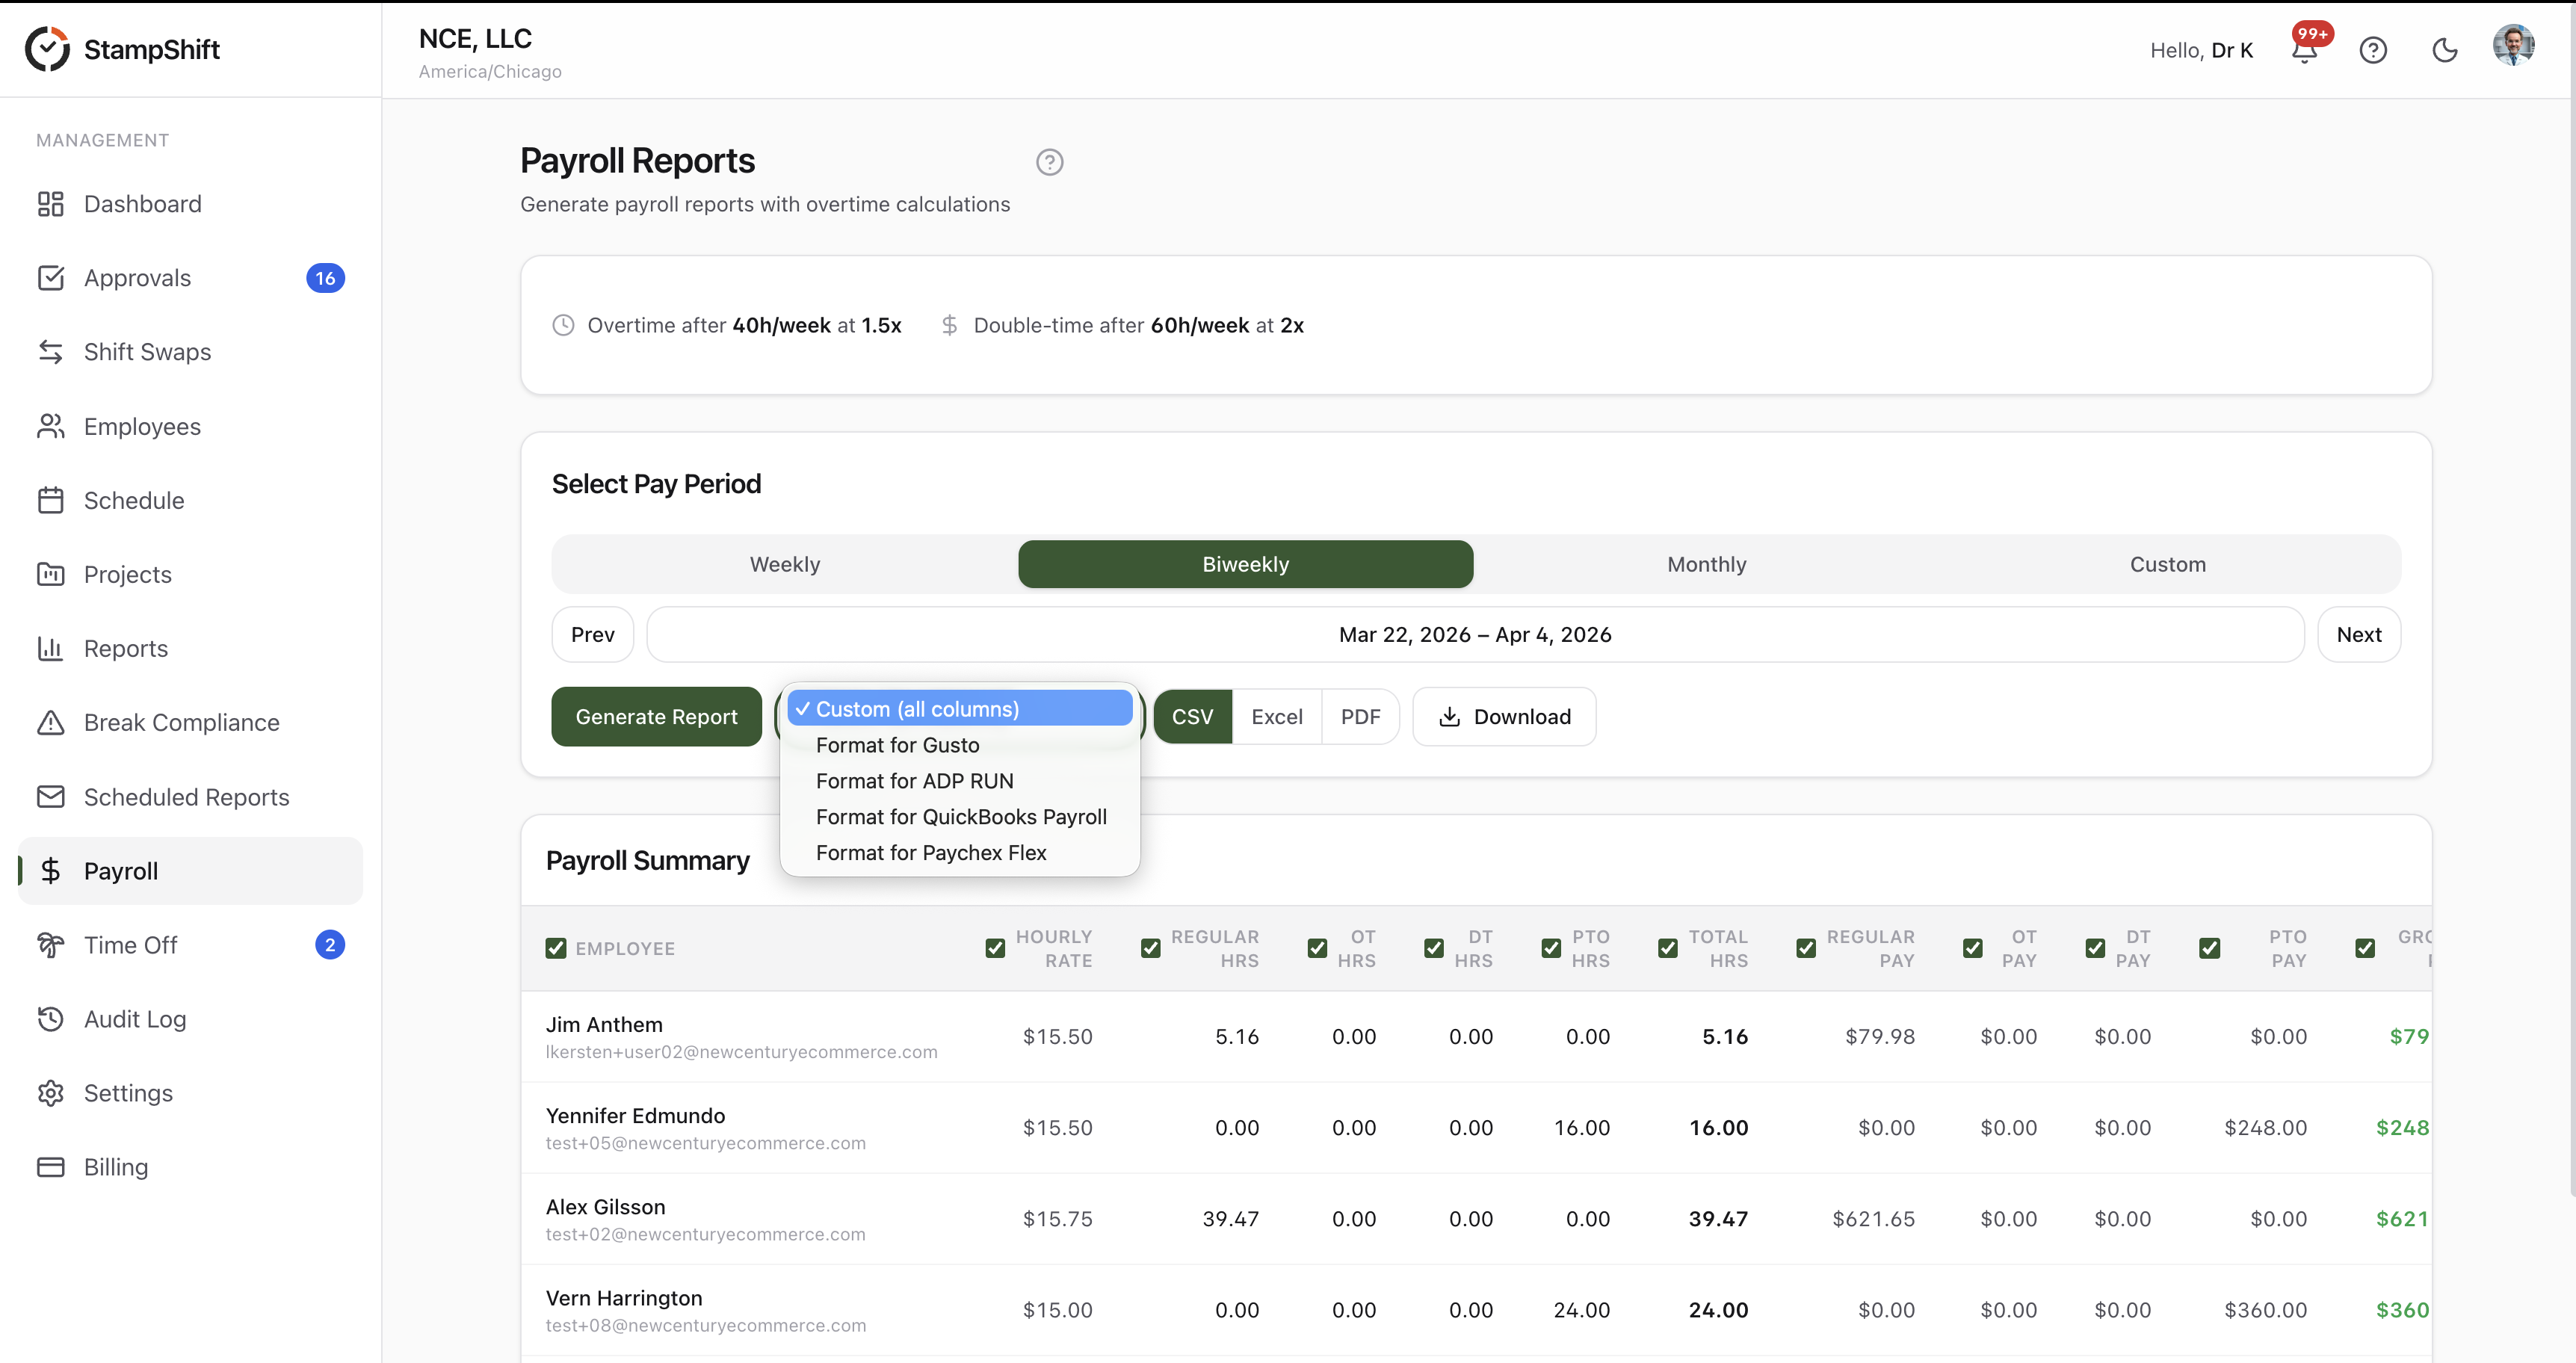This screenshot has height=1363, width=2576.
Task: Go to the Next pay period
Action: click(2360, 635)
